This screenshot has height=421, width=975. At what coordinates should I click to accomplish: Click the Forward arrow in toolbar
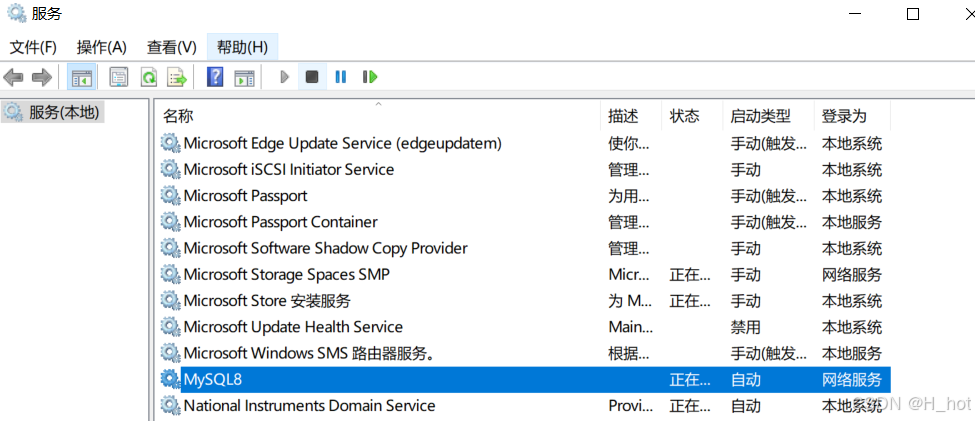42,77
